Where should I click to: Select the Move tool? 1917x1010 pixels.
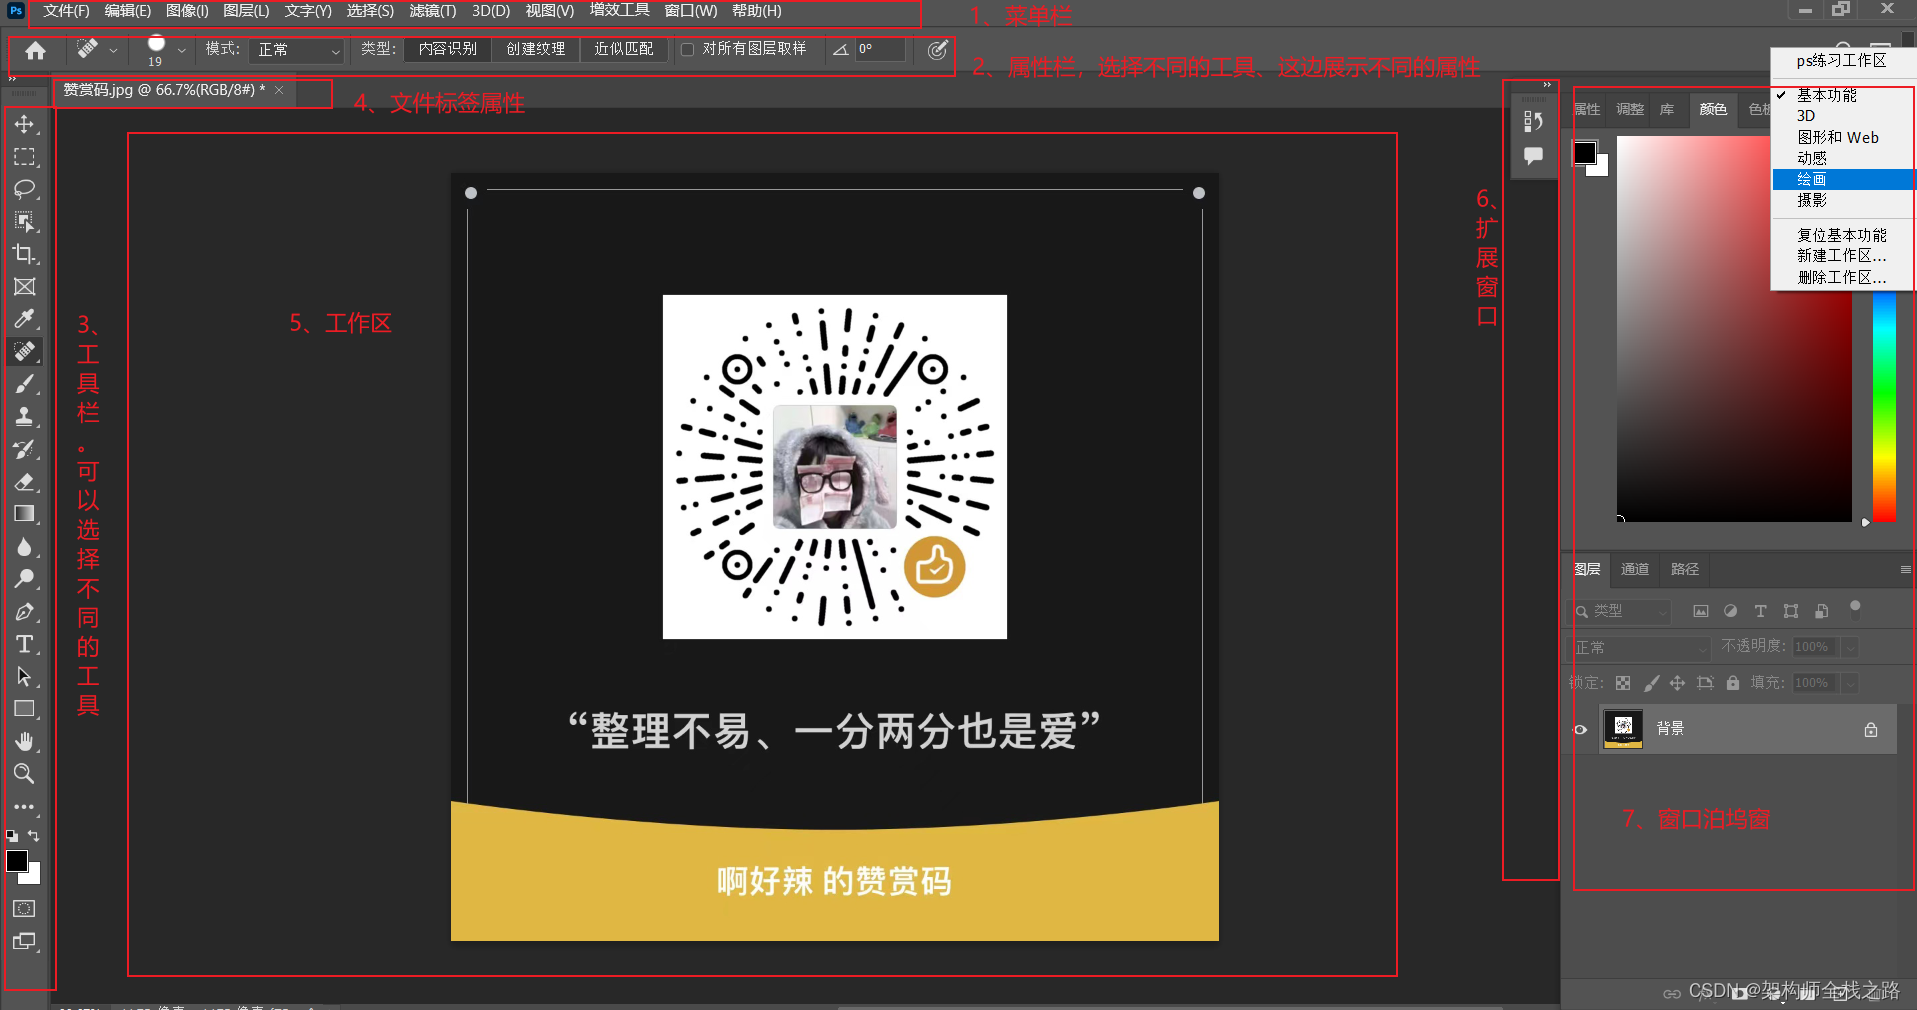24,124
